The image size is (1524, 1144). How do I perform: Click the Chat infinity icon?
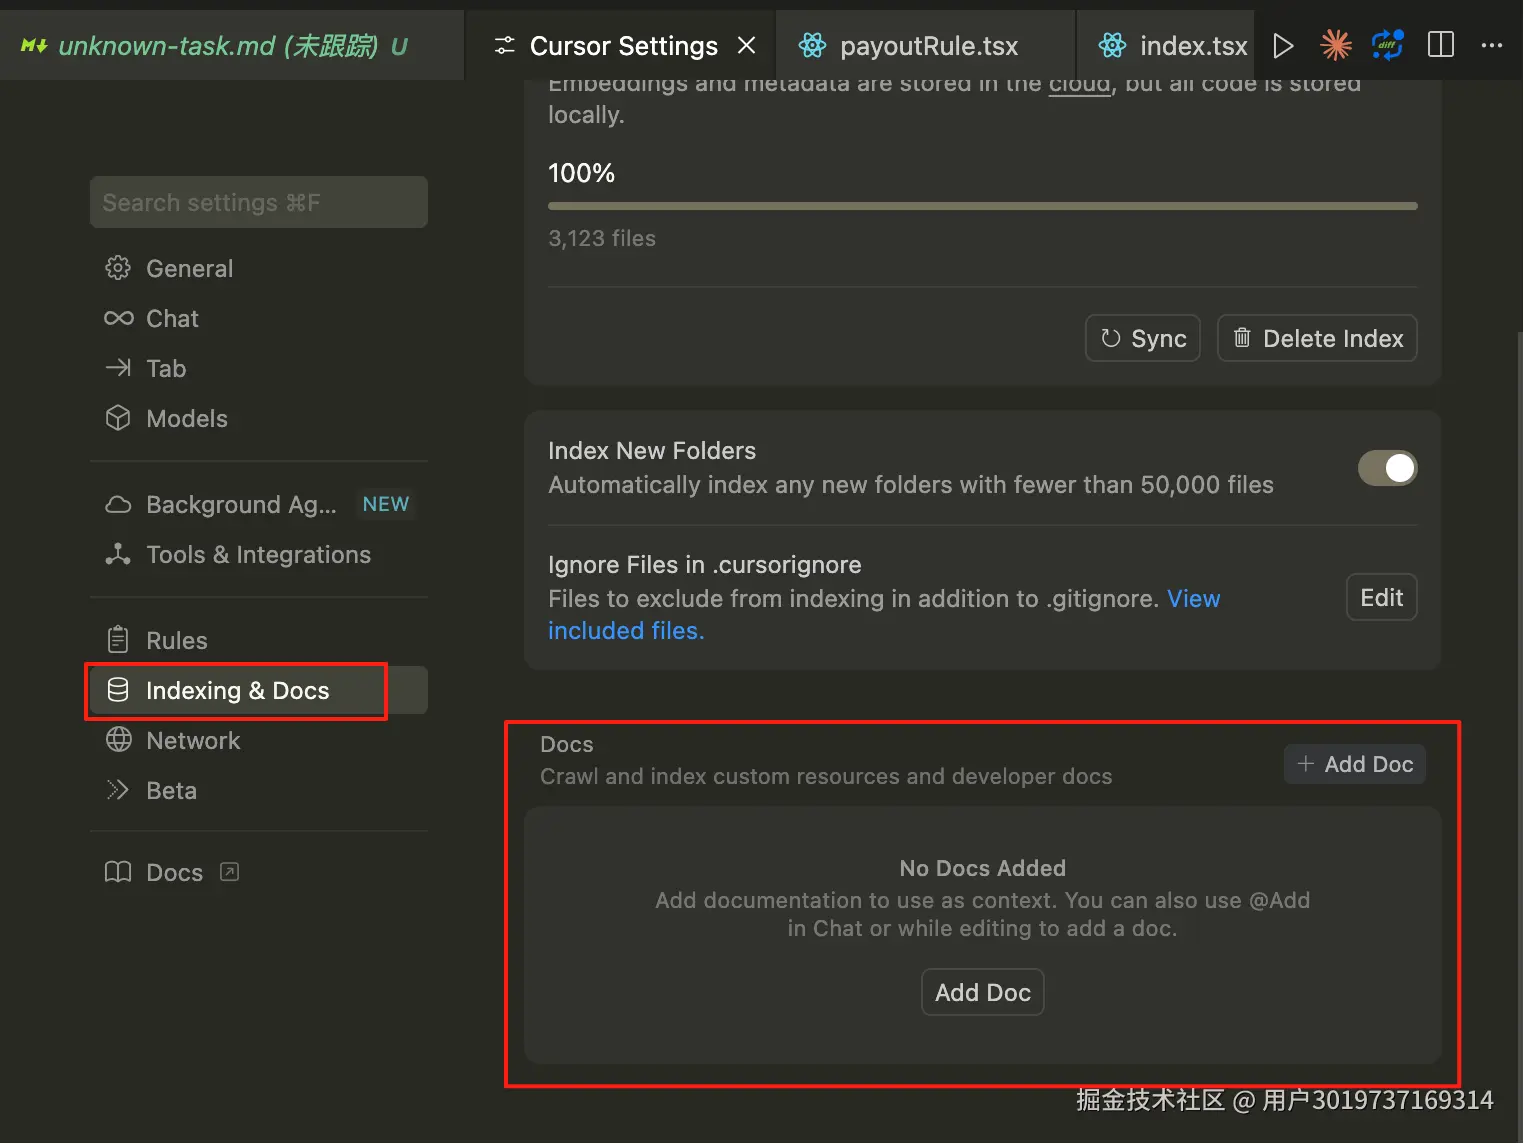118,318
